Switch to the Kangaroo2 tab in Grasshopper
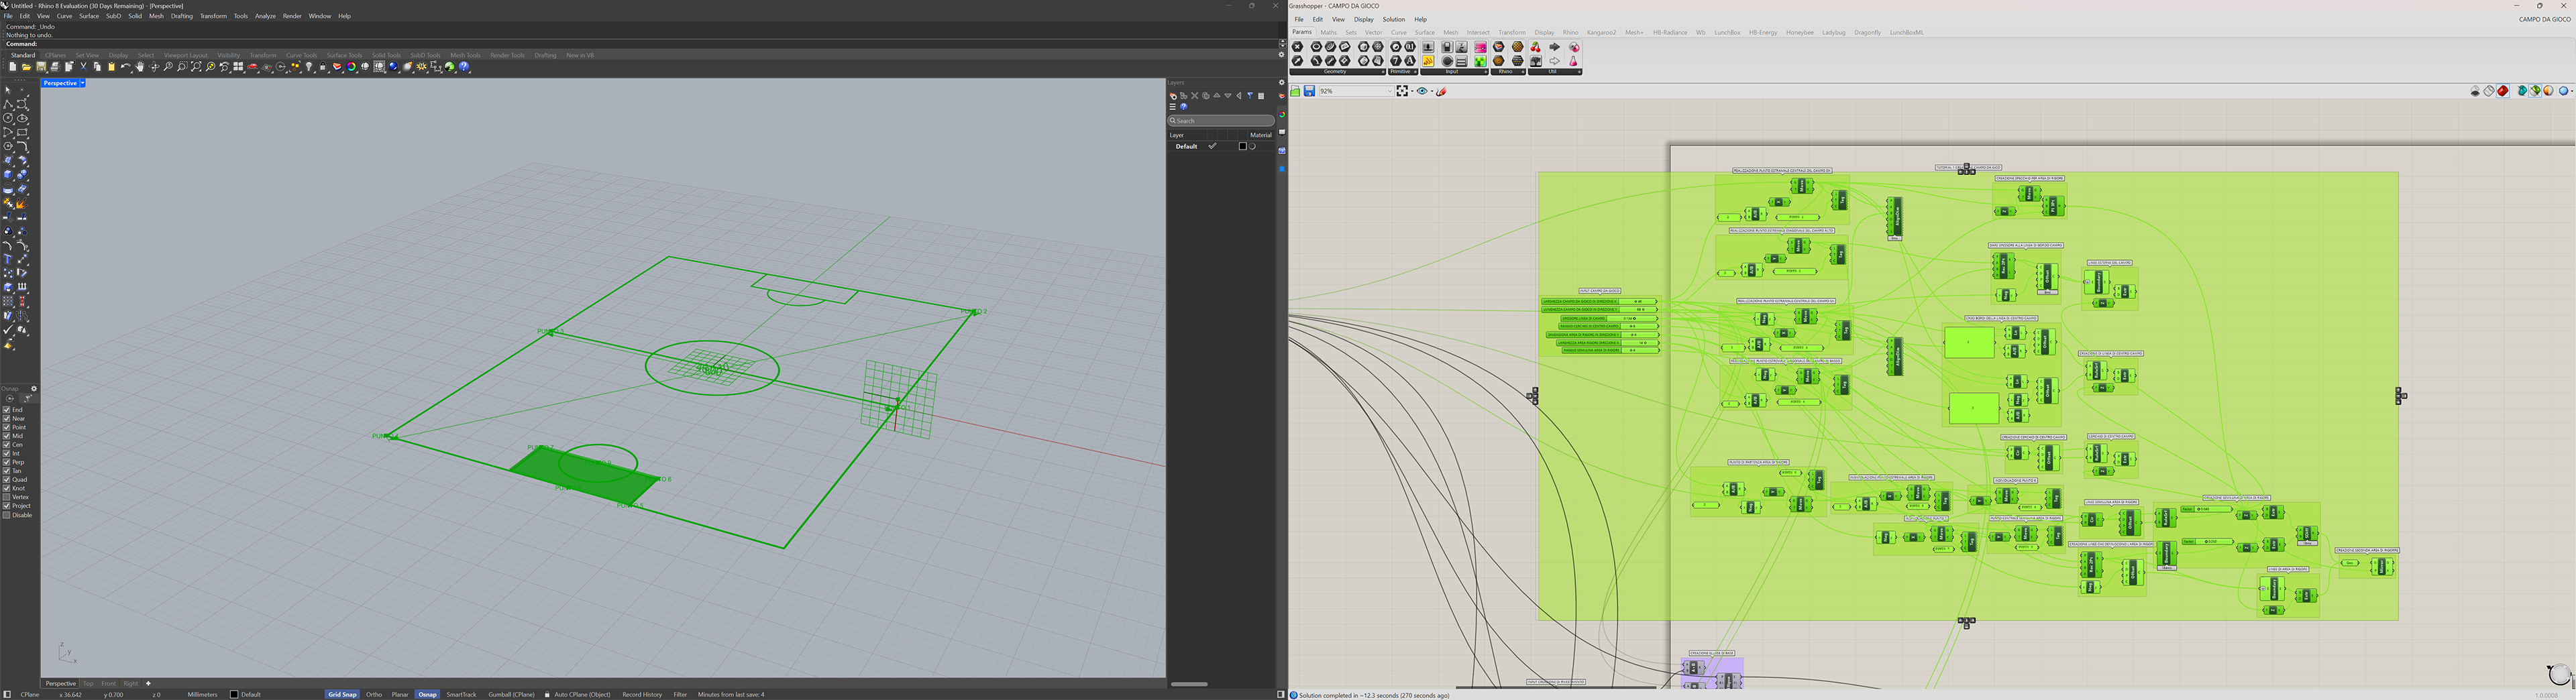Image resolution: width=2576 pixels, height=700 pixels. 1601,32
